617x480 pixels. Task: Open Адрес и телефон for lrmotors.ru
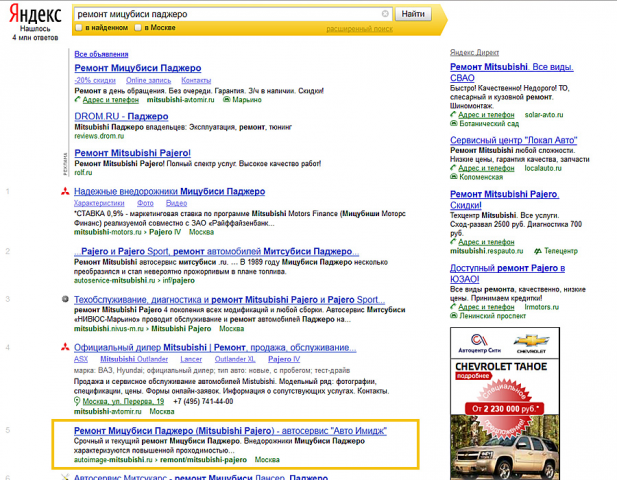pyautogui.click(x=486, y=307)
